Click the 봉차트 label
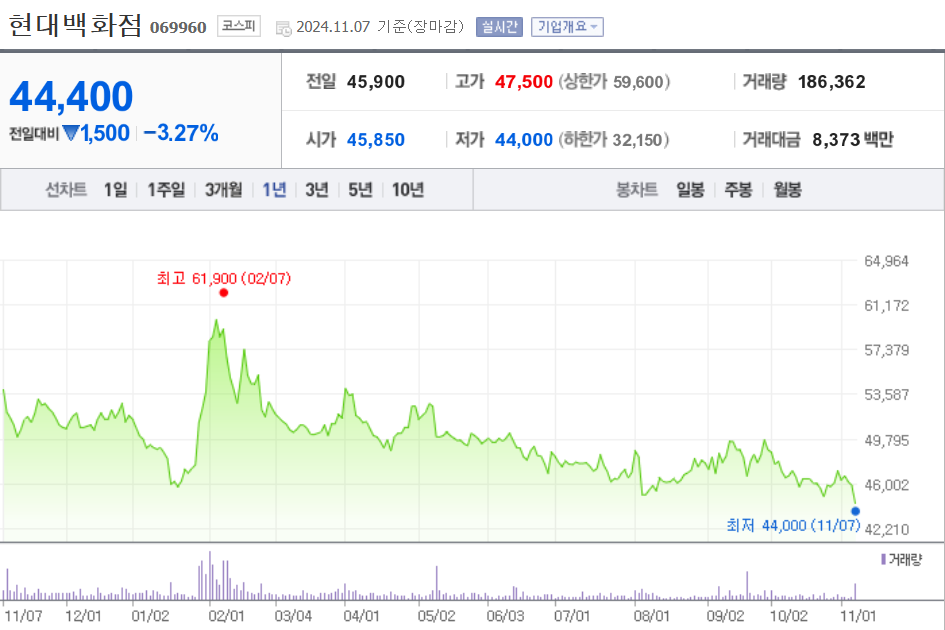945x630 pixels. pyautogui.click(x=636, y=190)
